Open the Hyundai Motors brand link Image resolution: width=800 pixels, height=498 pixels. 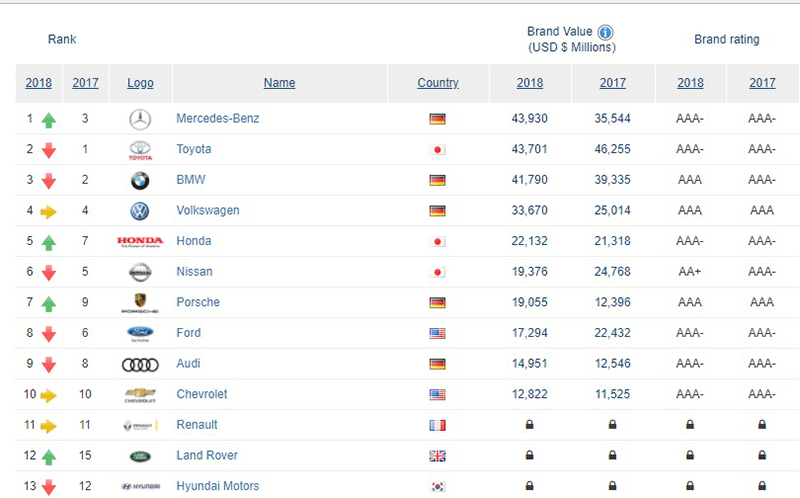point(217,486)
